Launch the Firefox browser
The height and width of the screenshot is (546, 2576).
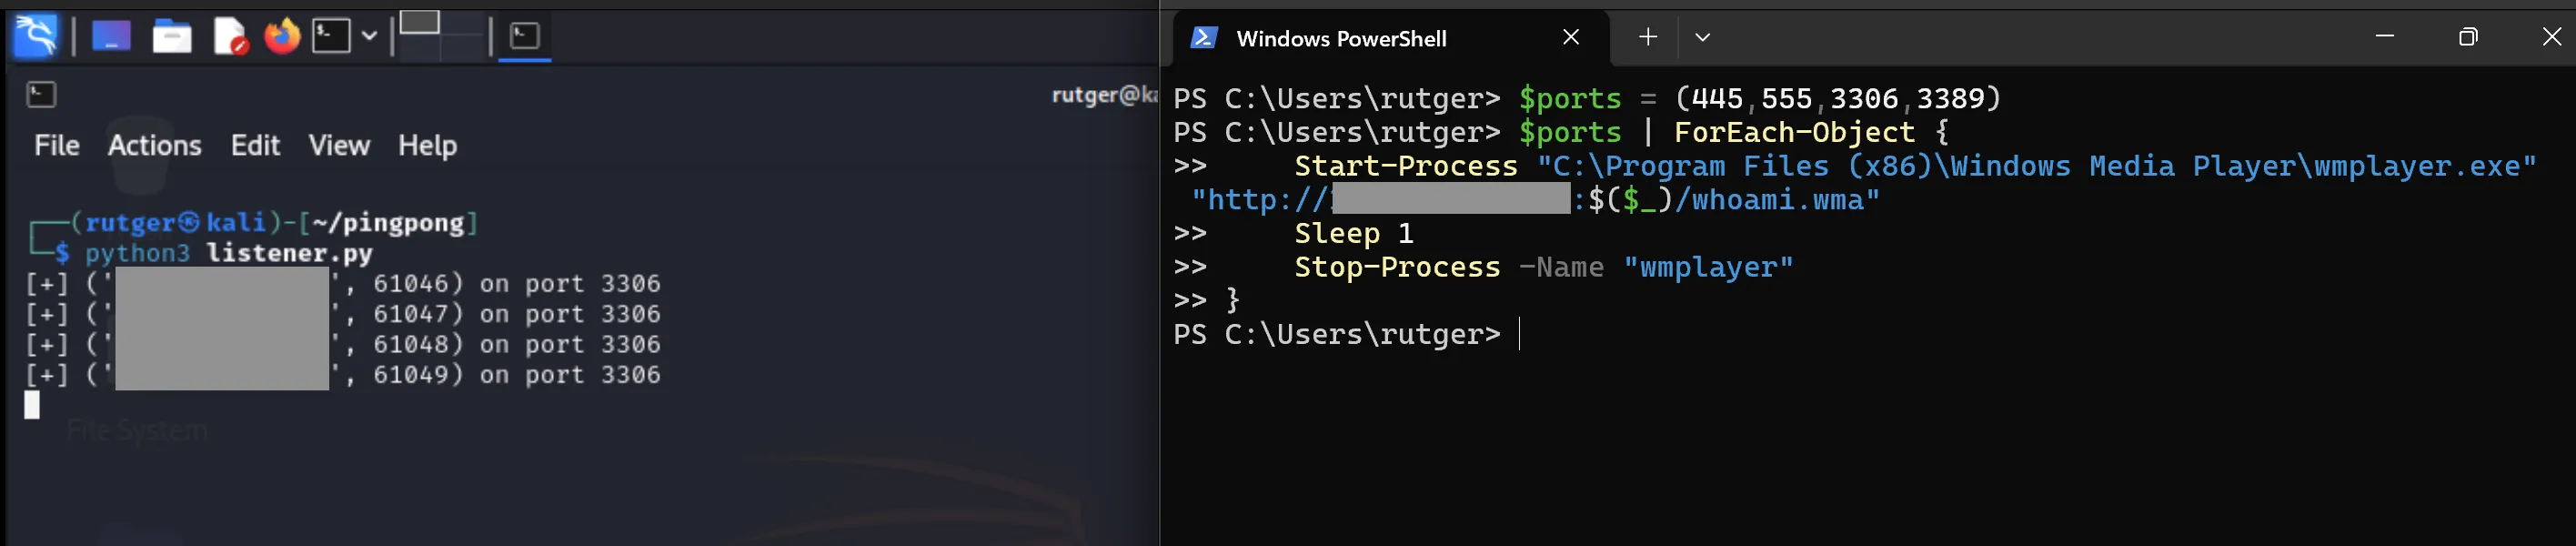(x=282, y=37)
